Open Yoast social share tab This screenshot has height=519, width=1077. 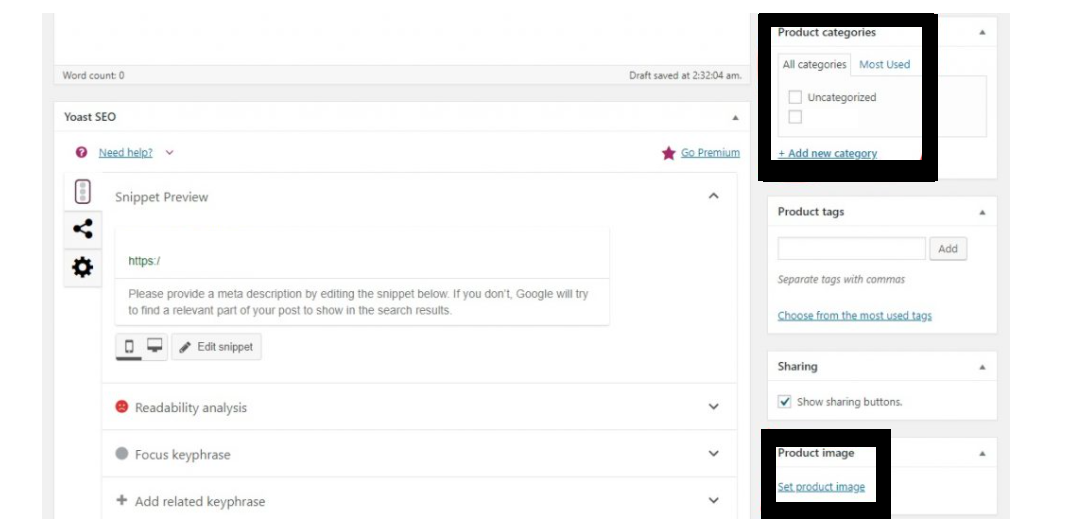(82, 229)
